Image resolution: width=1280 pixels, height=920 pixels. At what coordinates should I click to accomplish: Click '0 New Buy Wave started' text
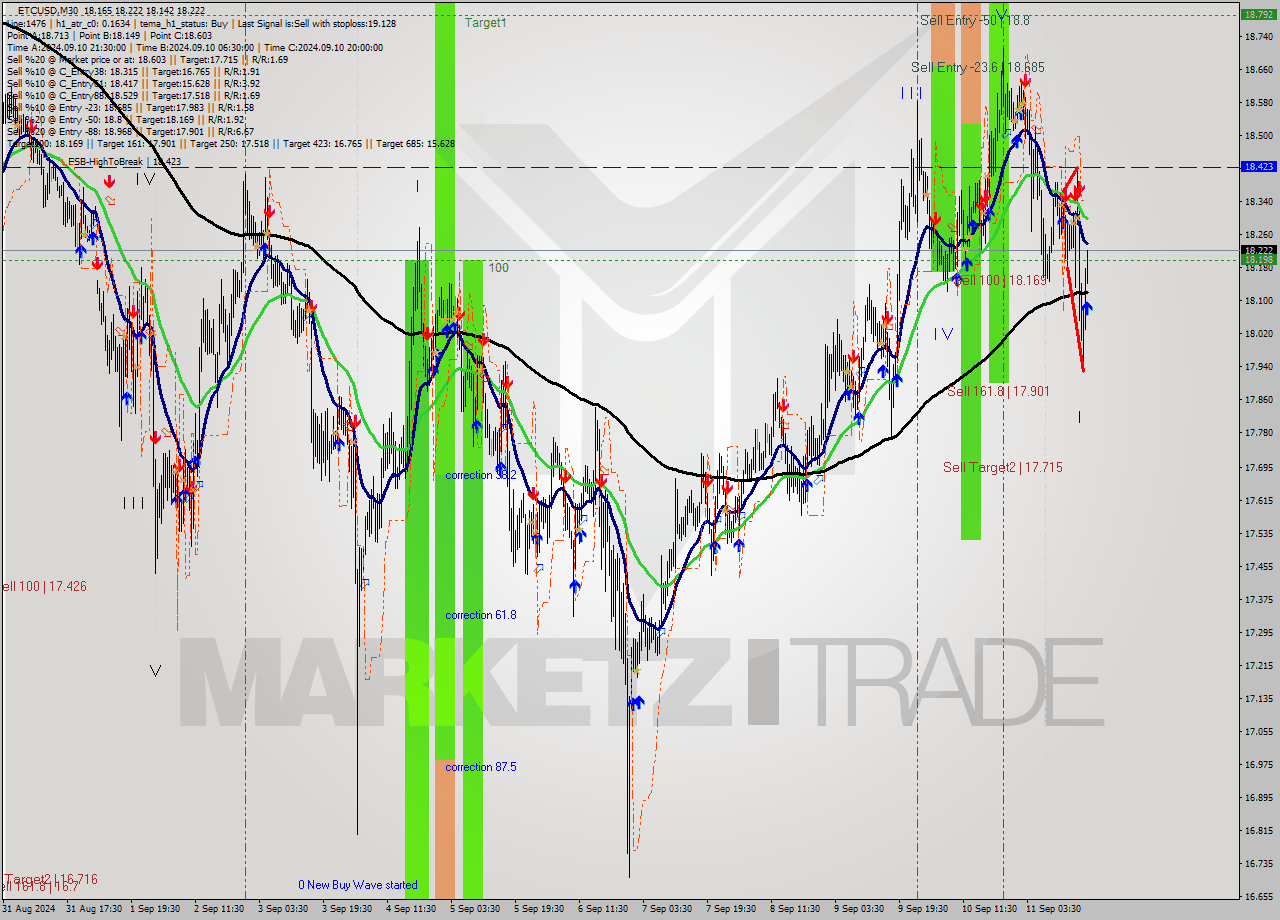(358, 885)
